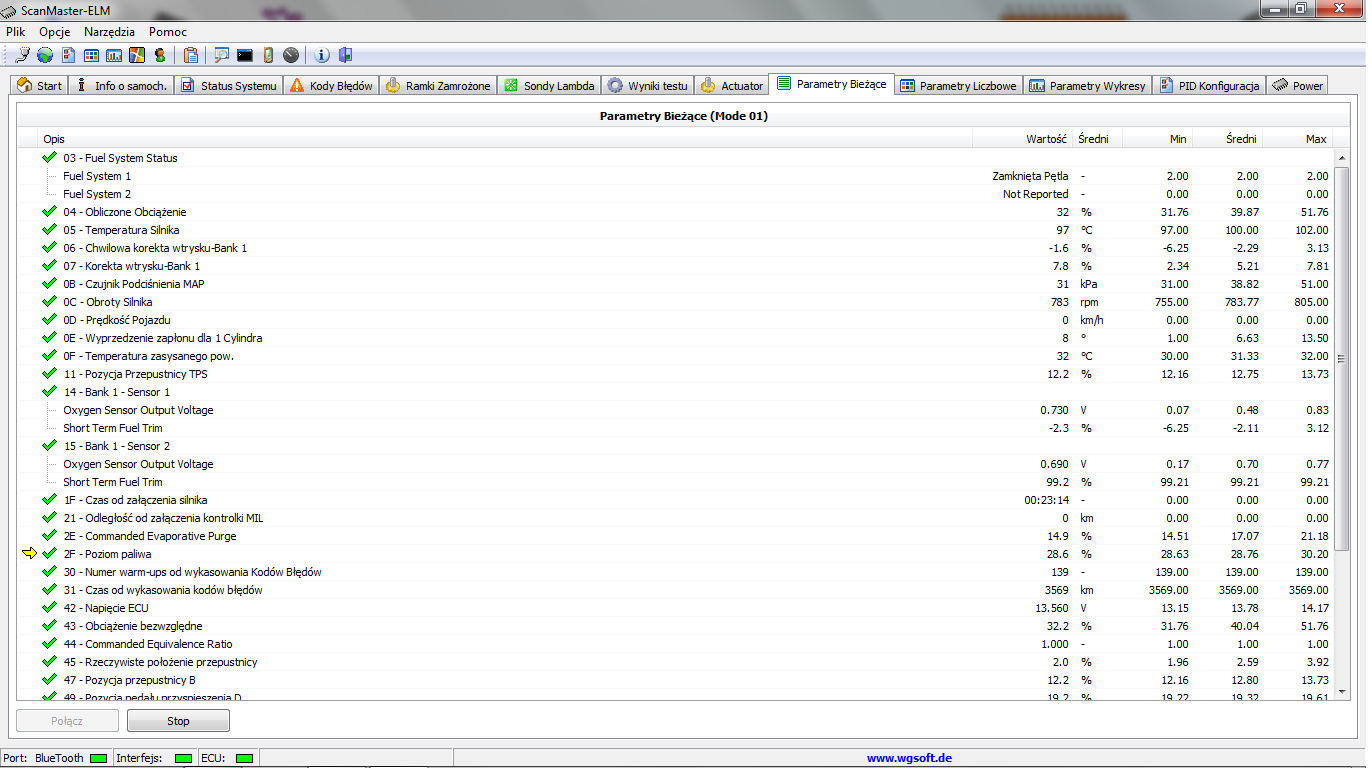Click the scrollbar down arrow in parameter list
This screenshot has height=768, width=1372.
(x=1343, y=692)
